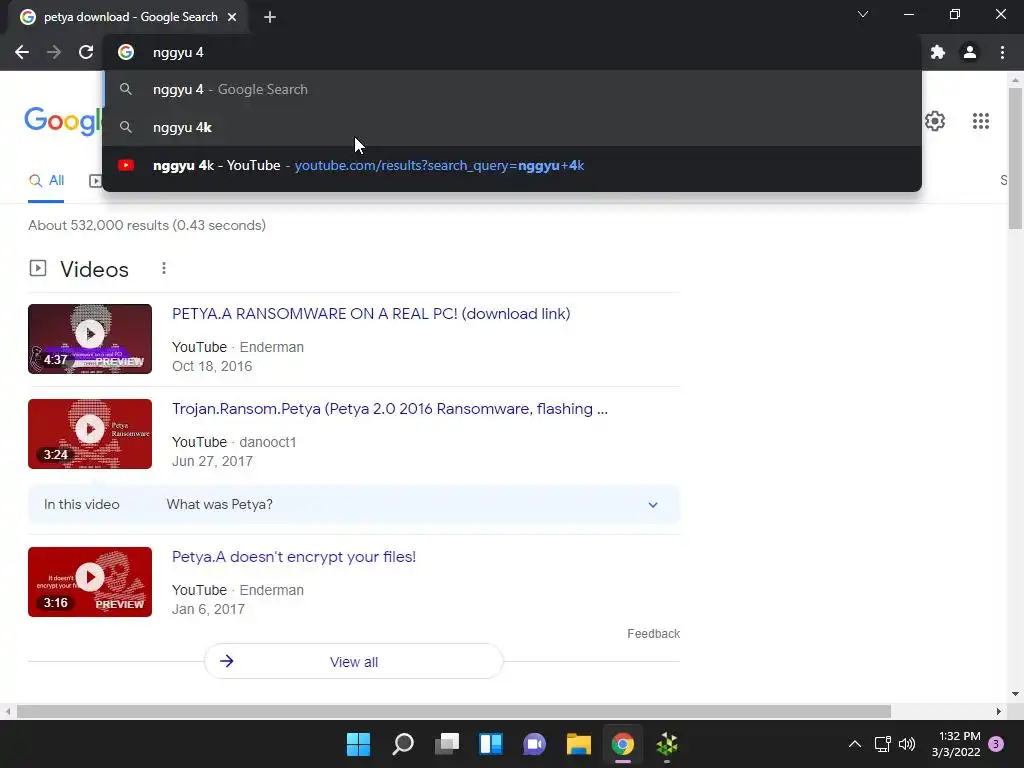Open a new tab with the plus button
The width and height of the screenshot is (1024, 768).
tap(270, 17)
